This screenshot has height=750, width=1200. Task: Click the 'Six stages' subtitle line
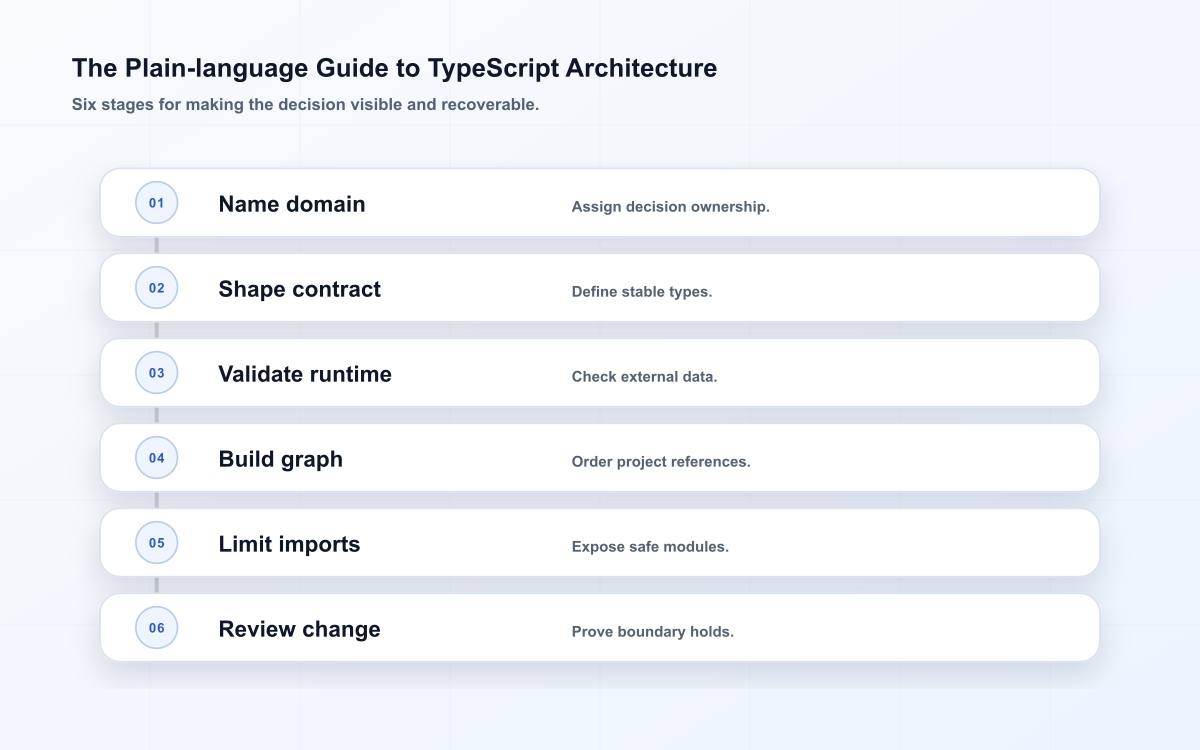point(305,104)
